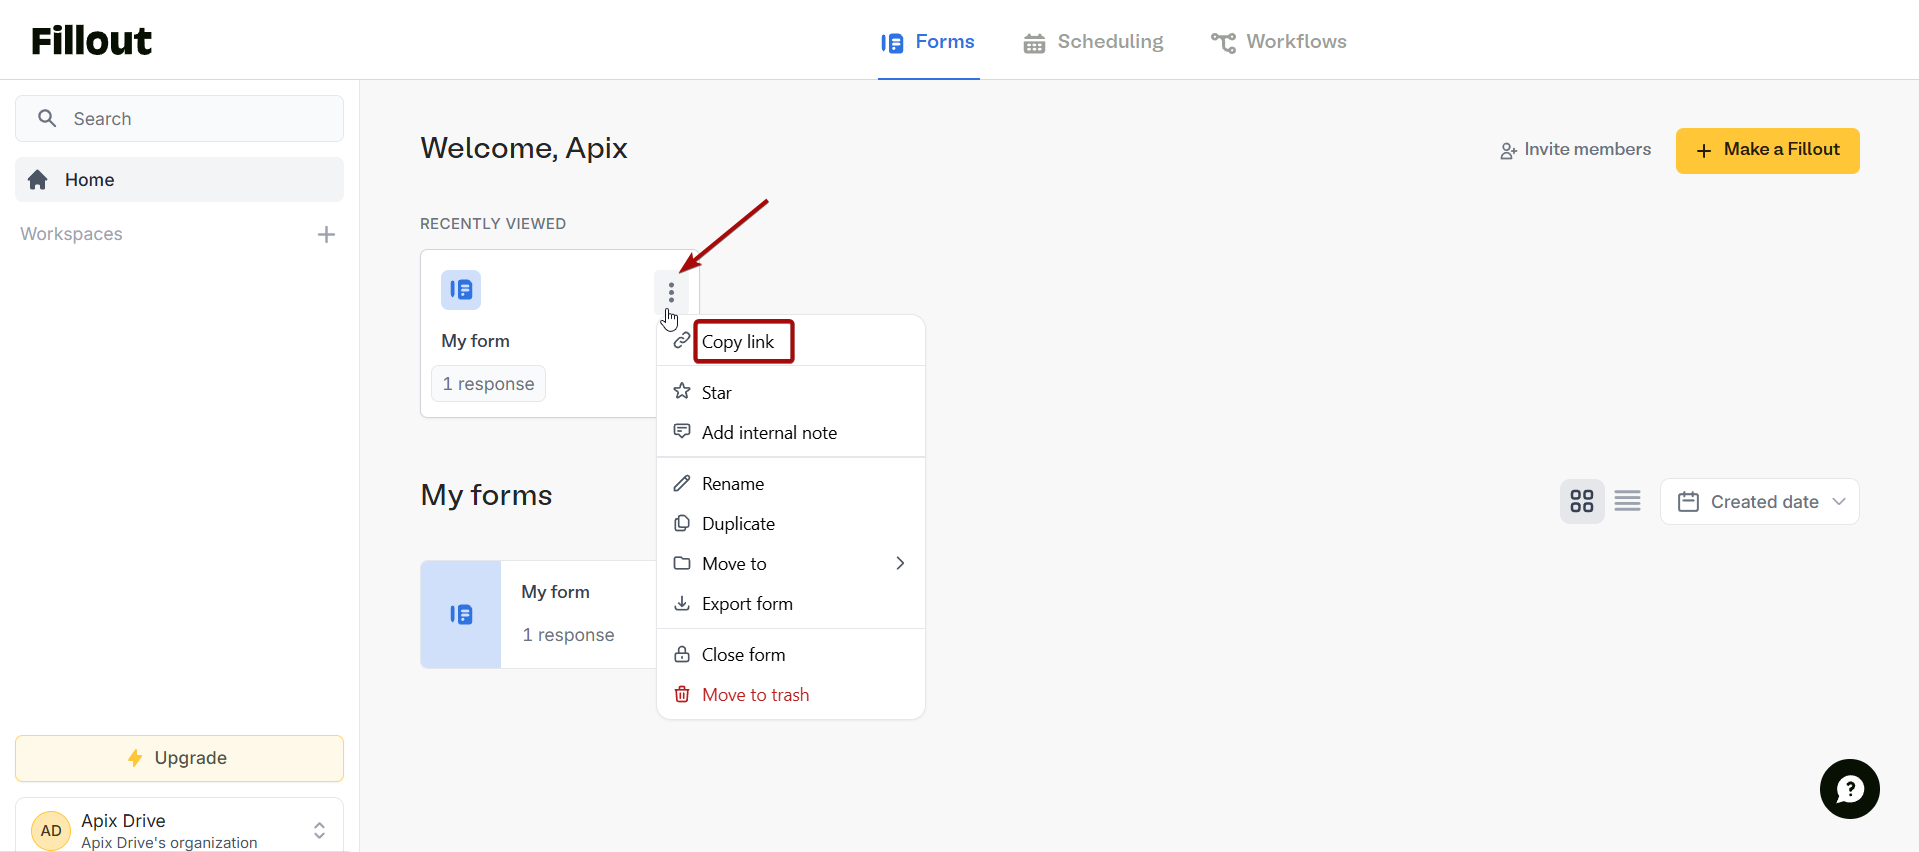Expand the Move to submenu
This screenshot has height=852, width=1919.
790,563
